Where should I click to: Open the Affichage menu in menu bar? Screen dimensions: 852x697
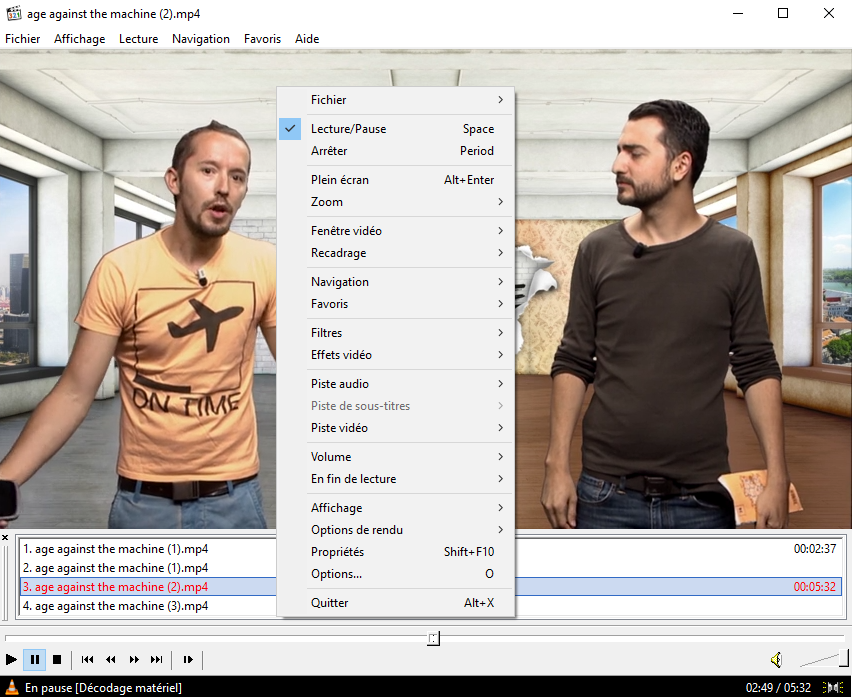click(x=79, y=39)
